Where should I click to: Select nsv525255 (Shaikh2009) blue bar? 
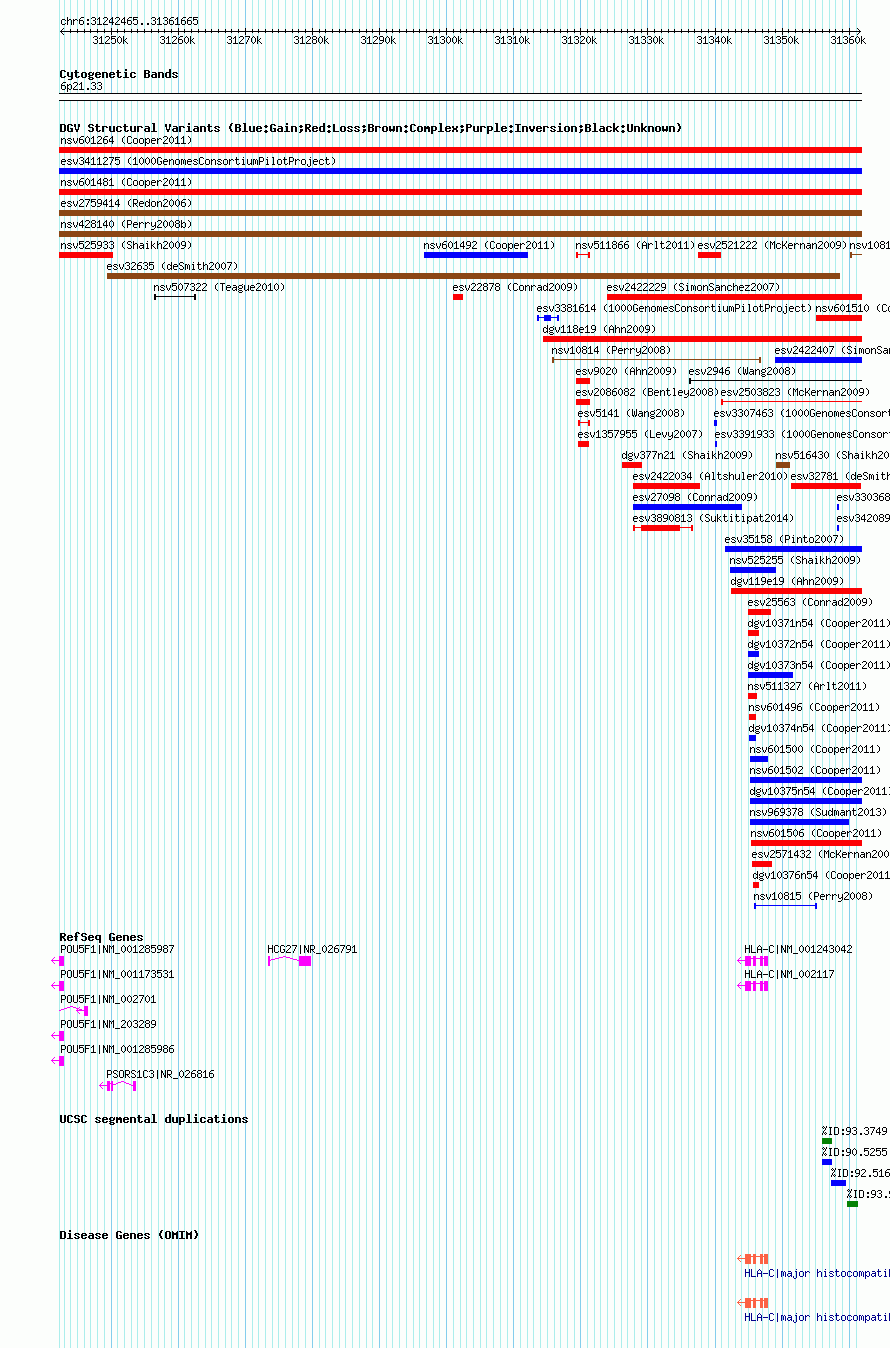coord(753,570)
